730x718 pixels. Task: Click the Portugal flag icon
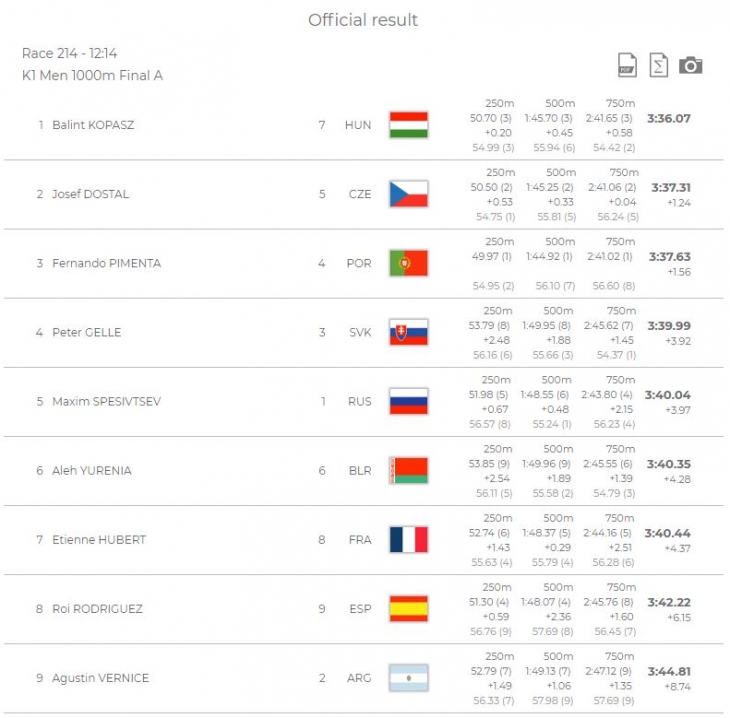click(408, 263)
